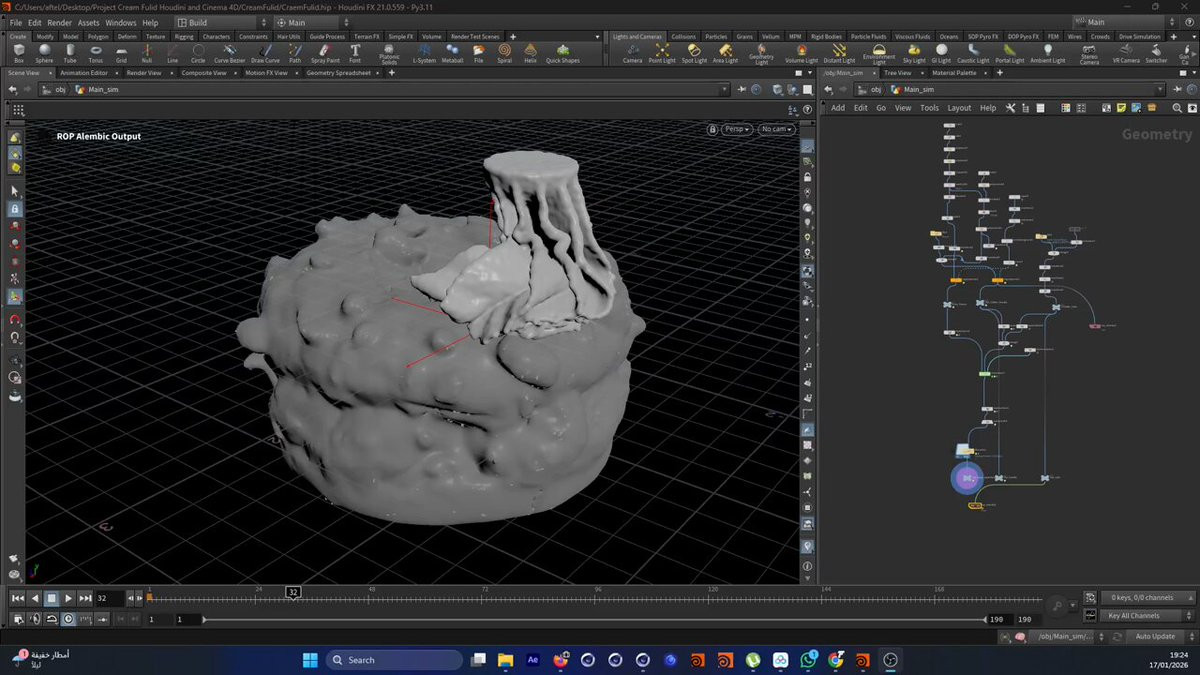Image resolution: width=1200 pixels, height=675 pixels.
Task: Toggle the real-time playback clock button
Action: [x=68, y=619]
